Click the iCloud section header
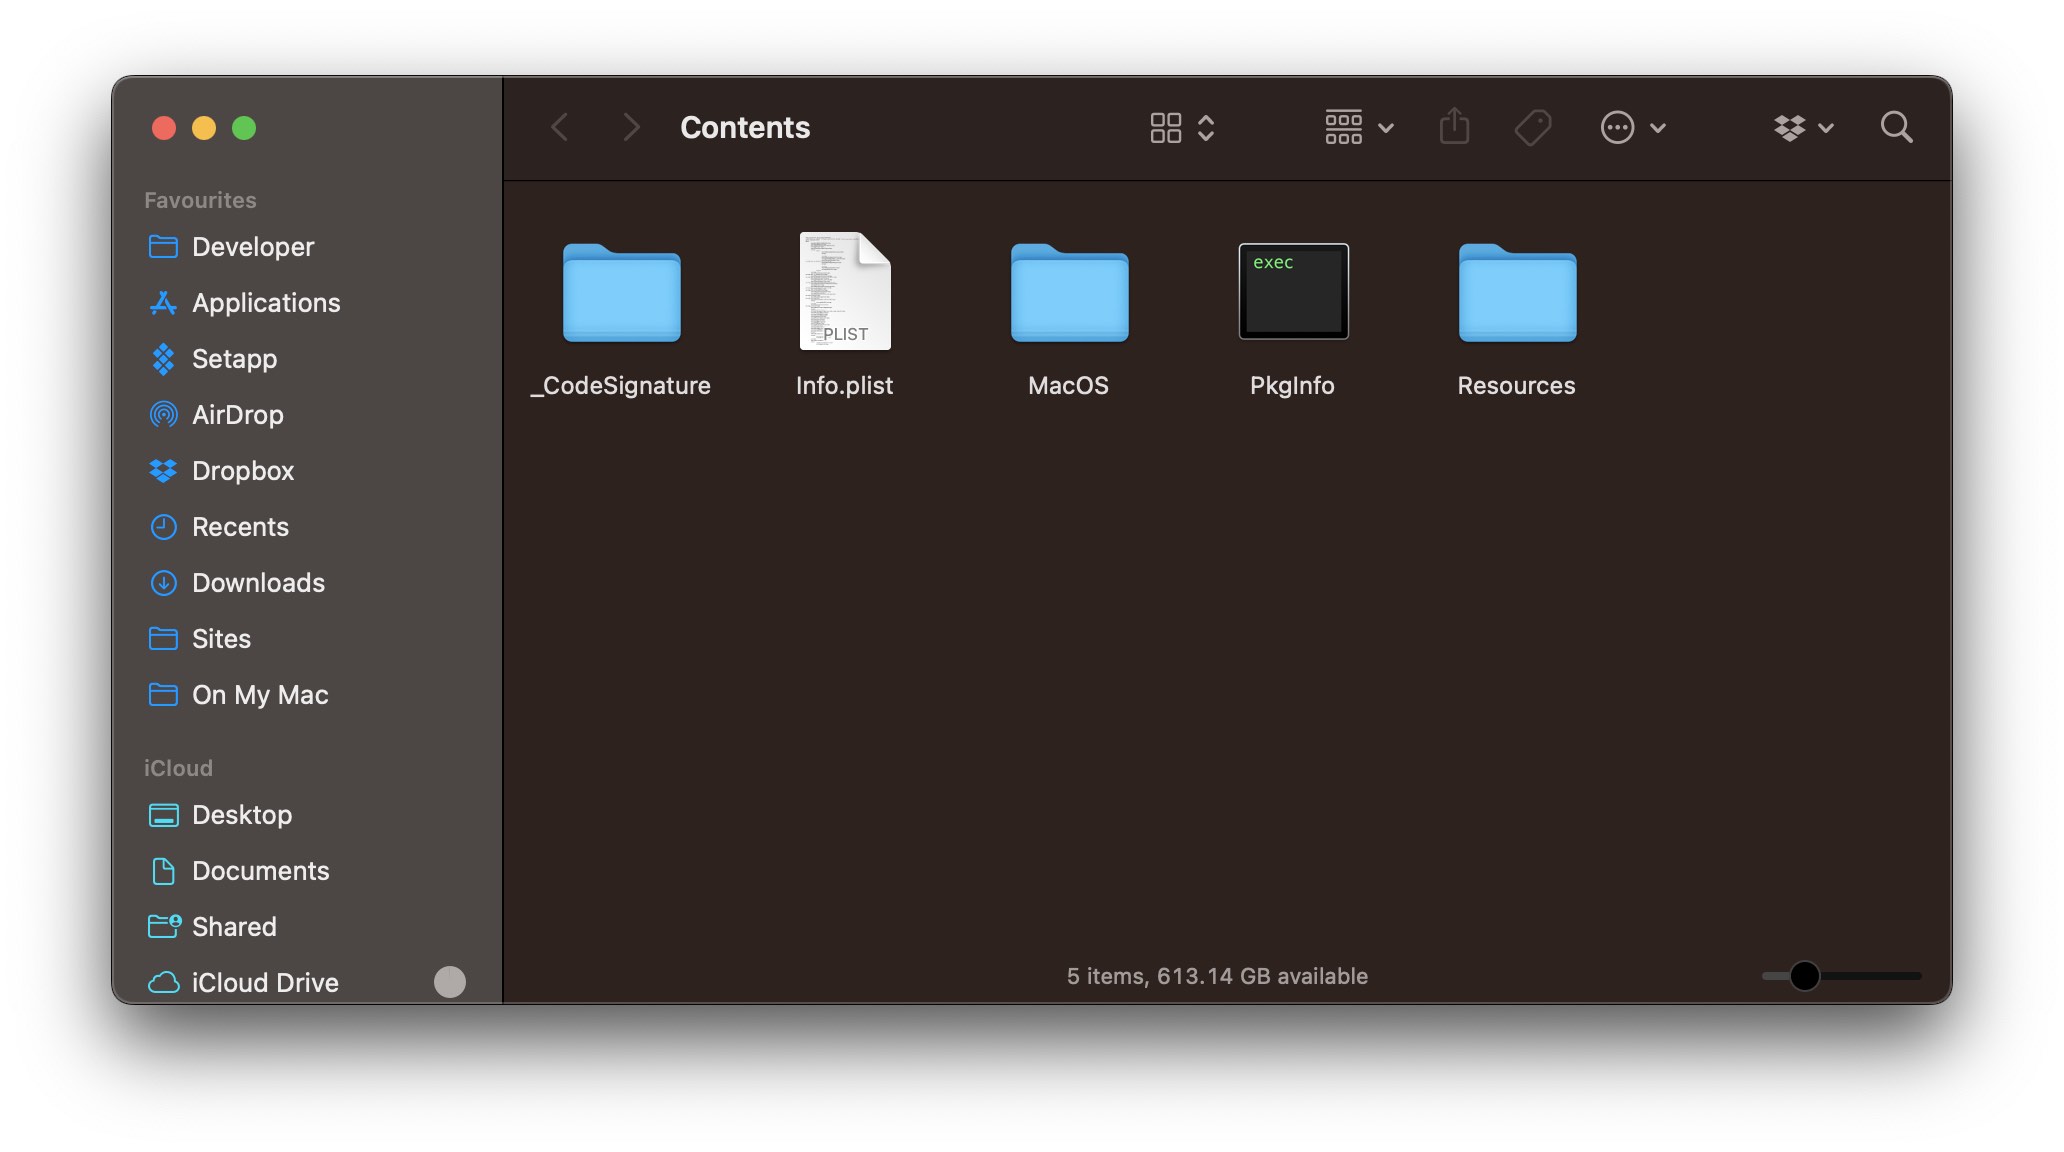Screen dimensions: 2064x1152 178,768
